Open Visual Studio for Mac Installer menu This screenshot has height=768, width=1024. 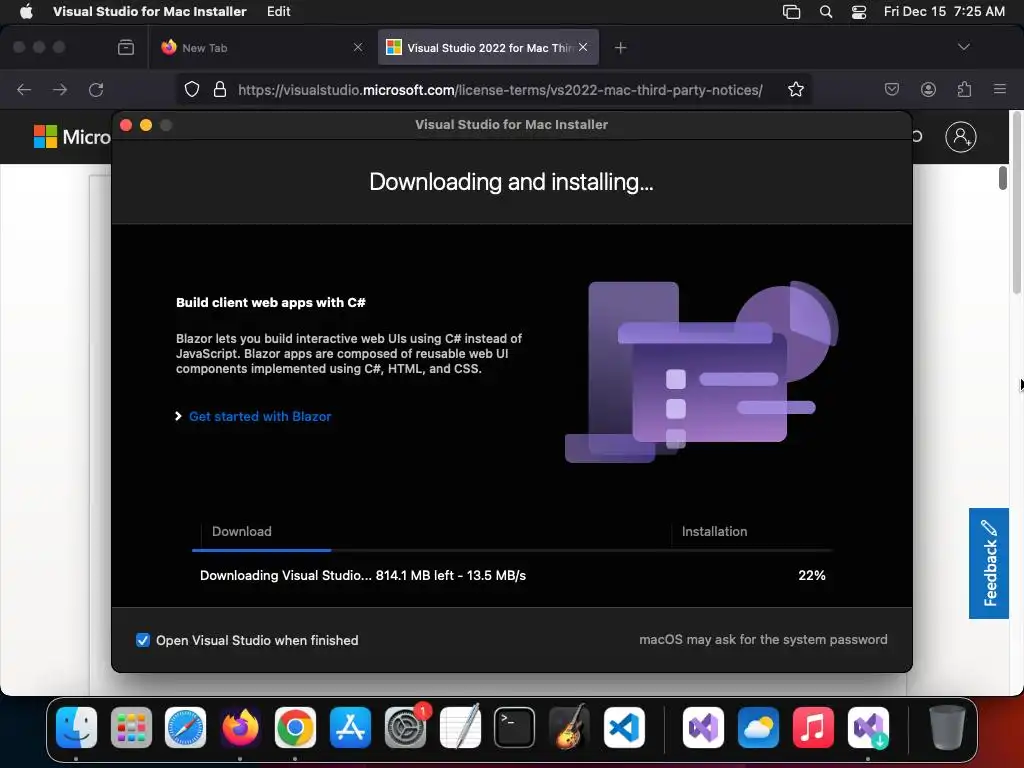coord(150,11)
